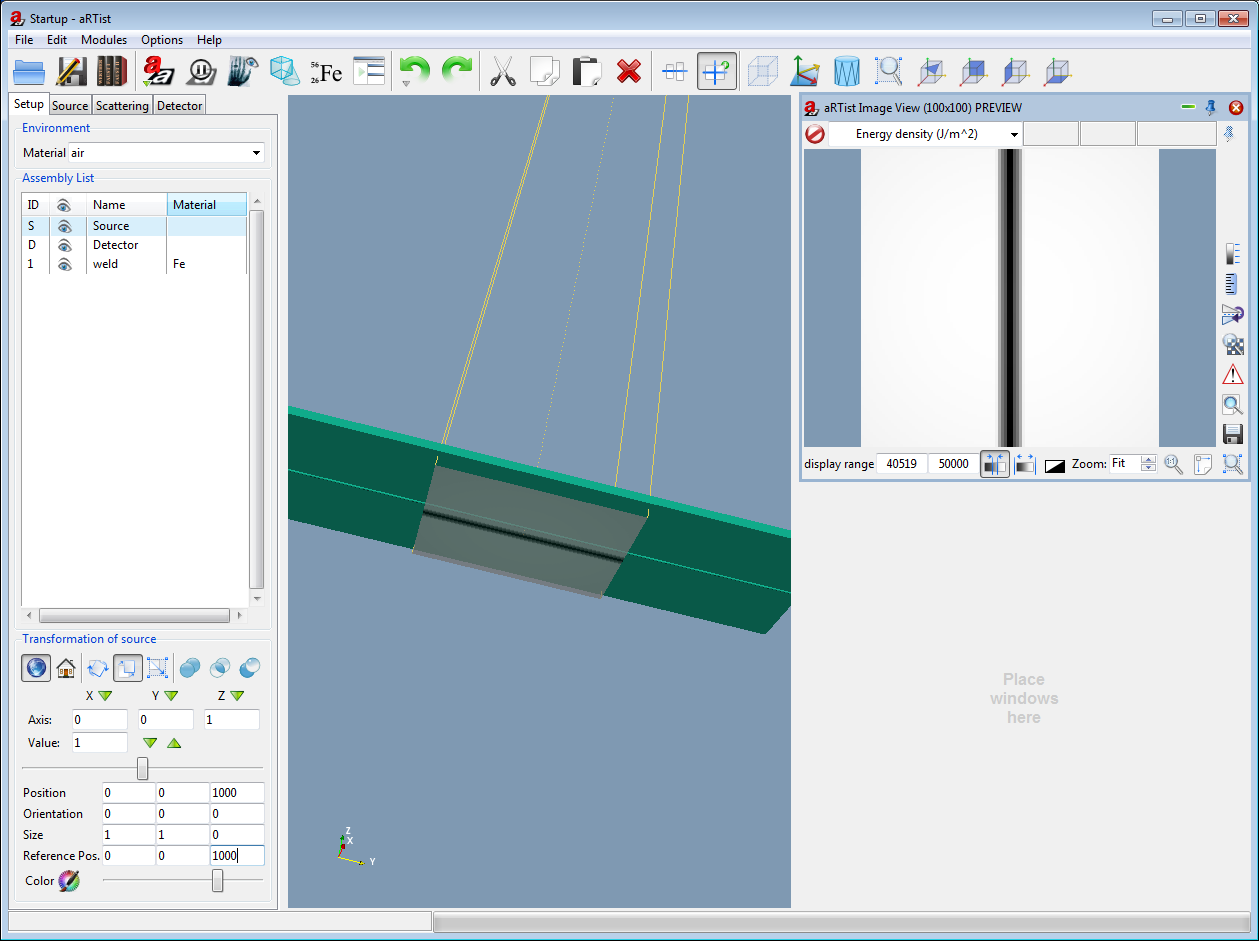Select the translate transformation mode icon
The height and width of the screenshot is (941, 1259).
pyautogui.click(x=128, y=667)
